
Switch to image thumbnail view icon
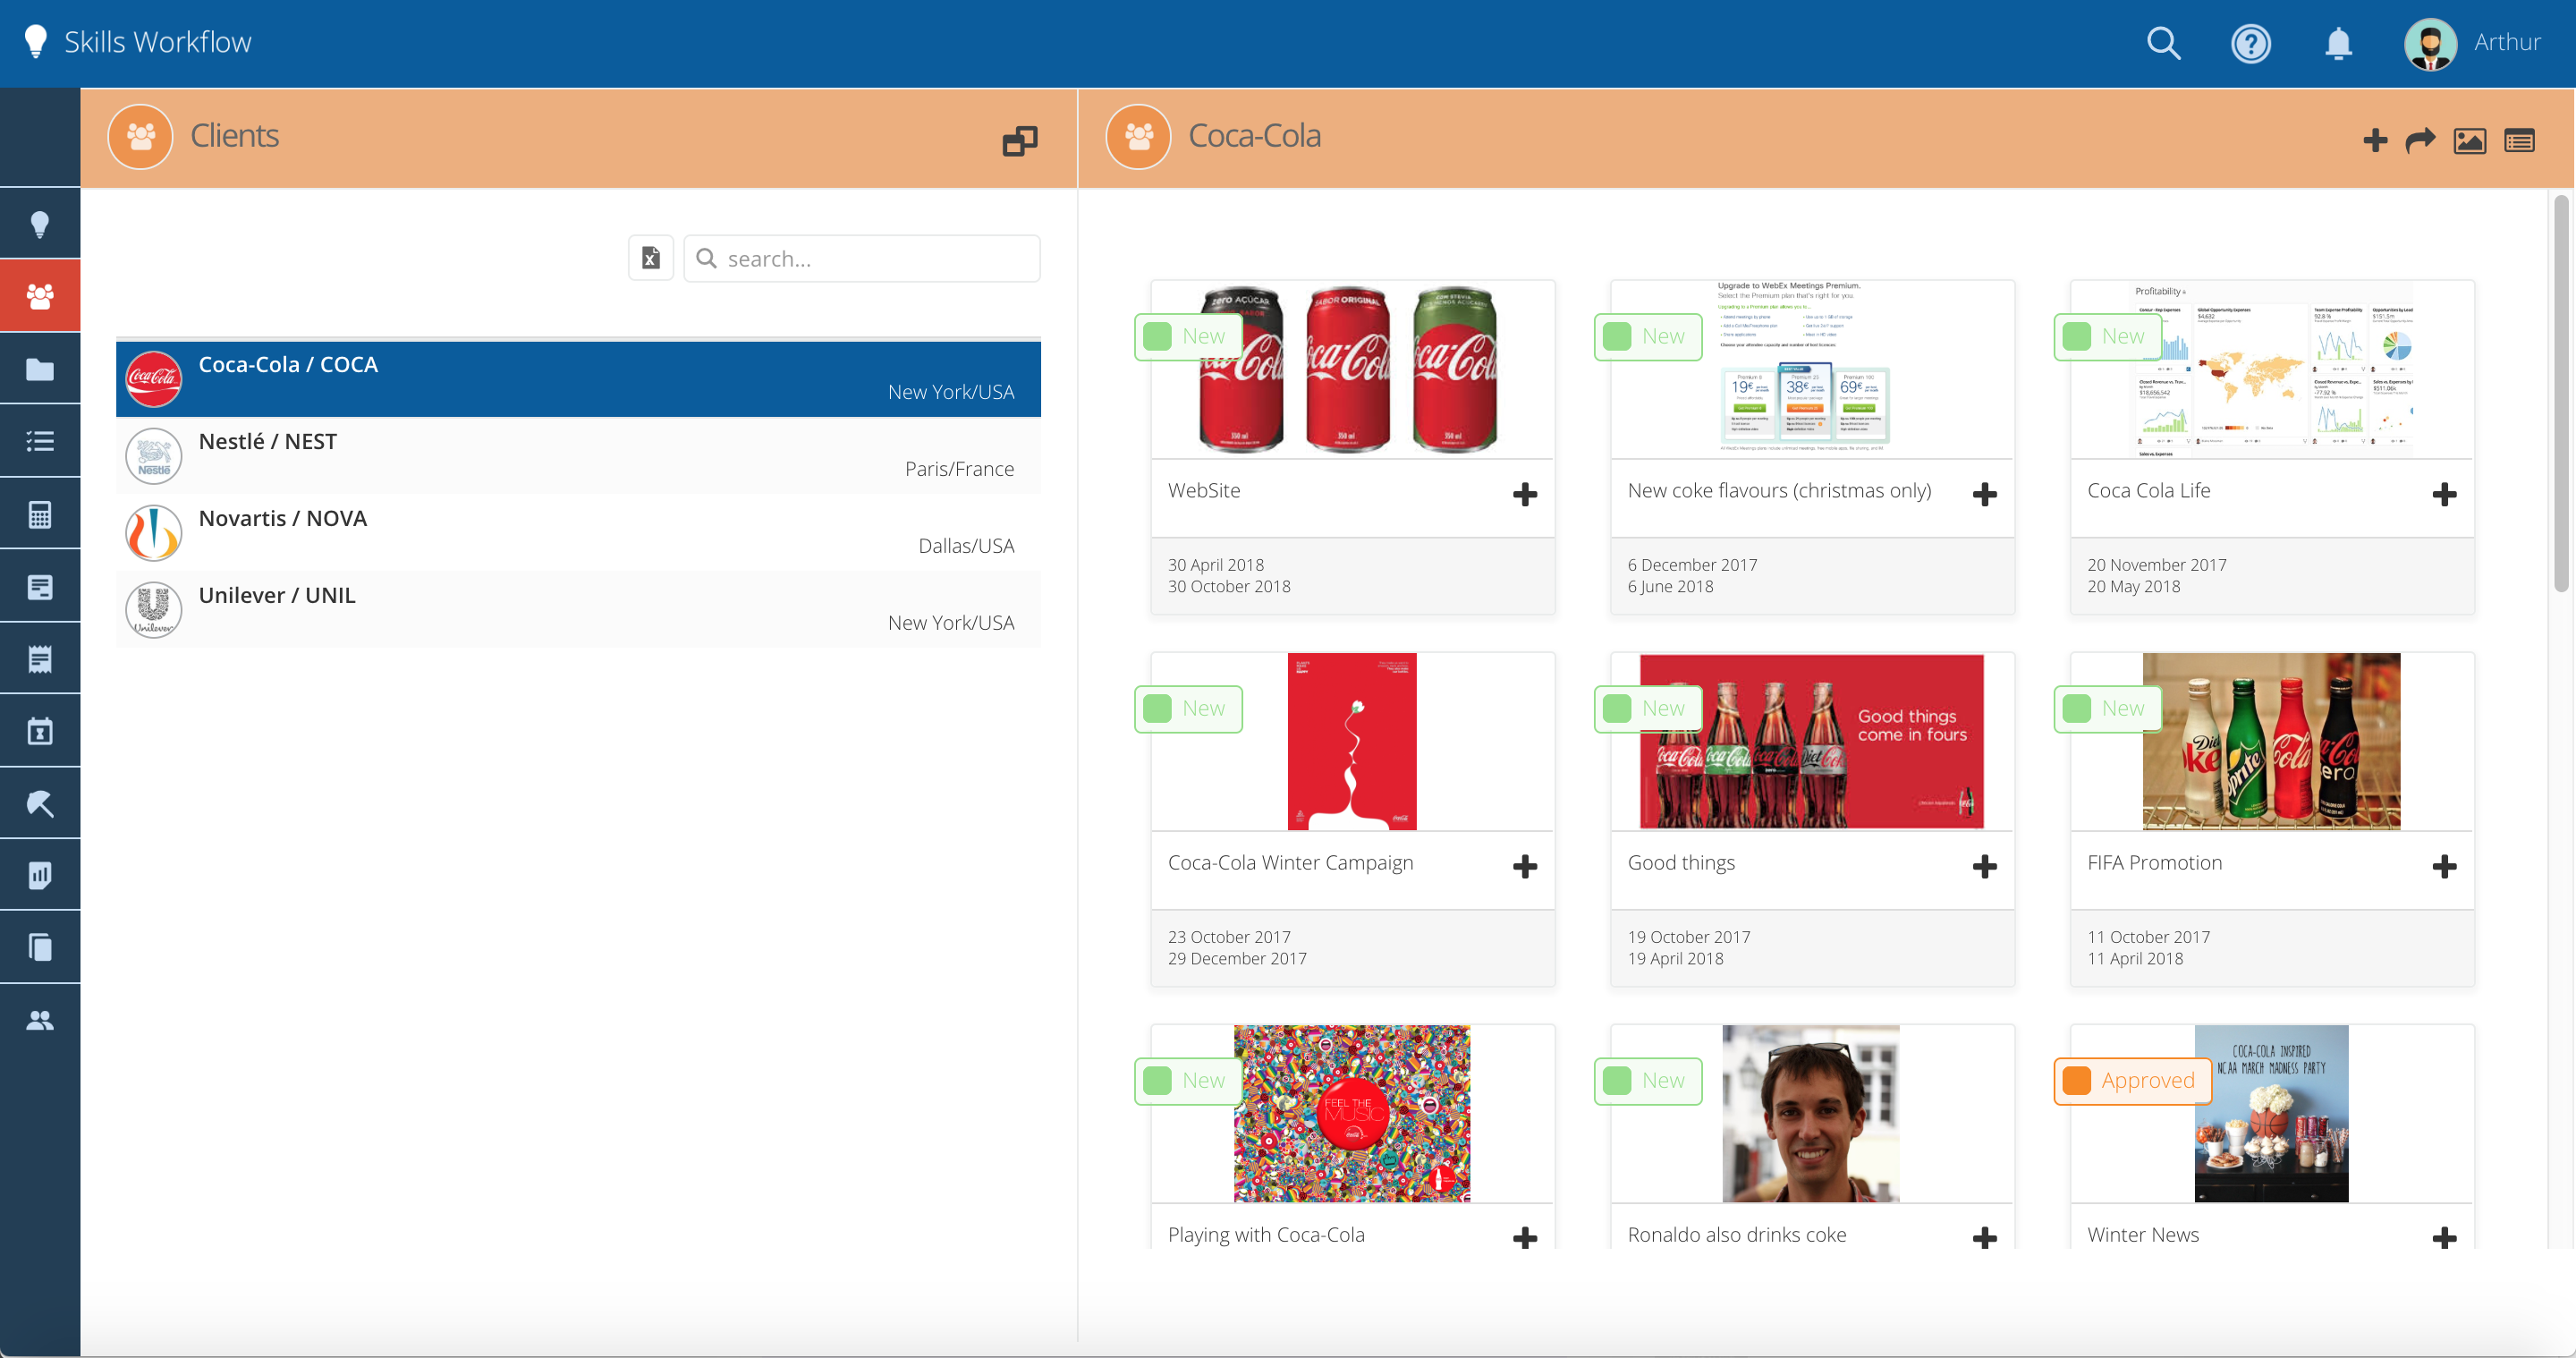tap(2469, 140)
